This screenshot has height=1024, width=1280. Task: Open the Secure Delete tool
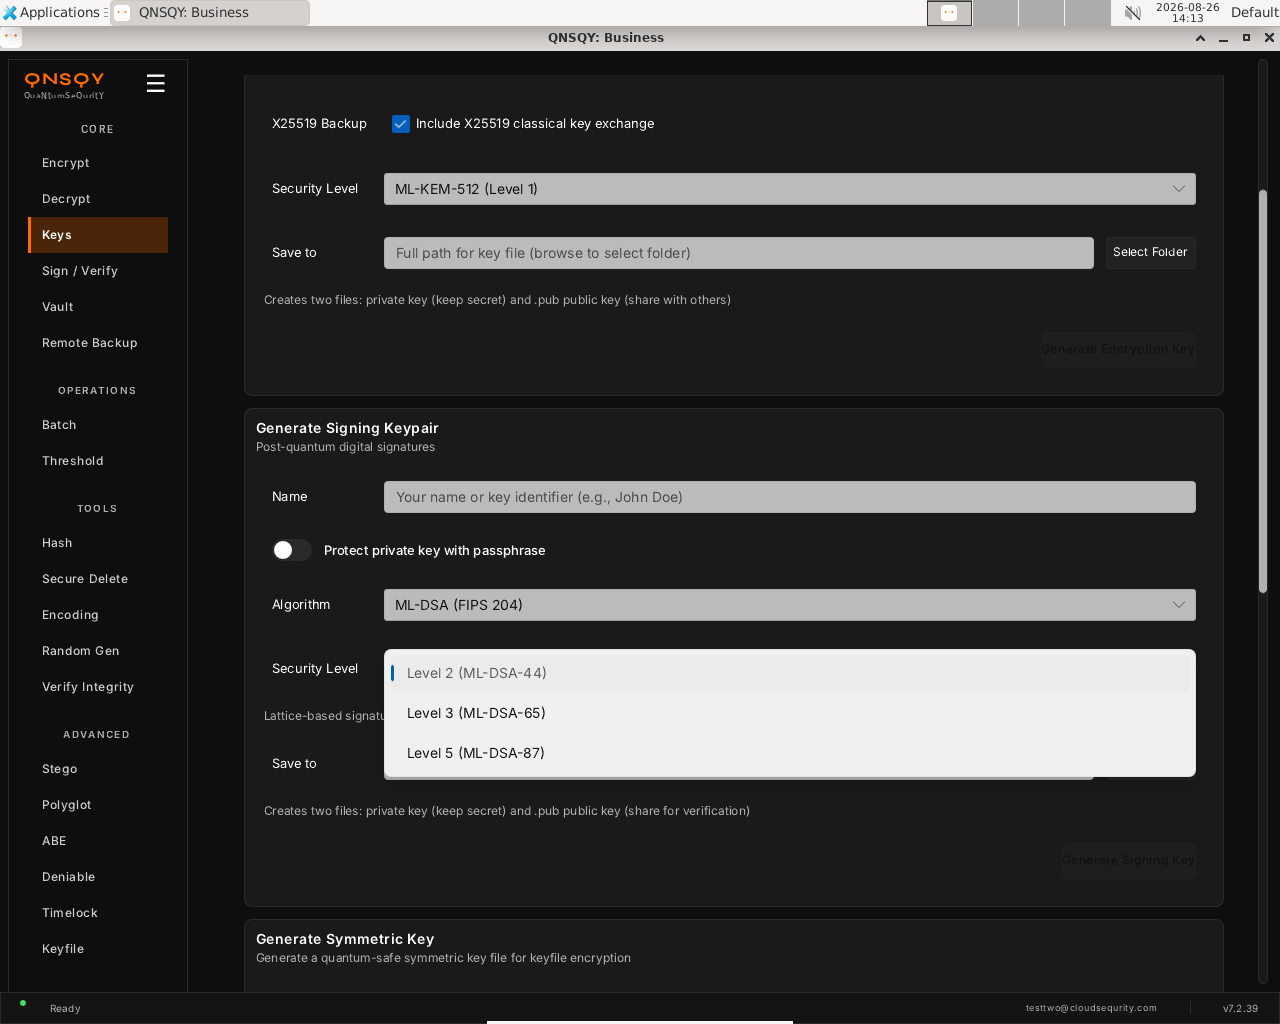tap(98, 579)
